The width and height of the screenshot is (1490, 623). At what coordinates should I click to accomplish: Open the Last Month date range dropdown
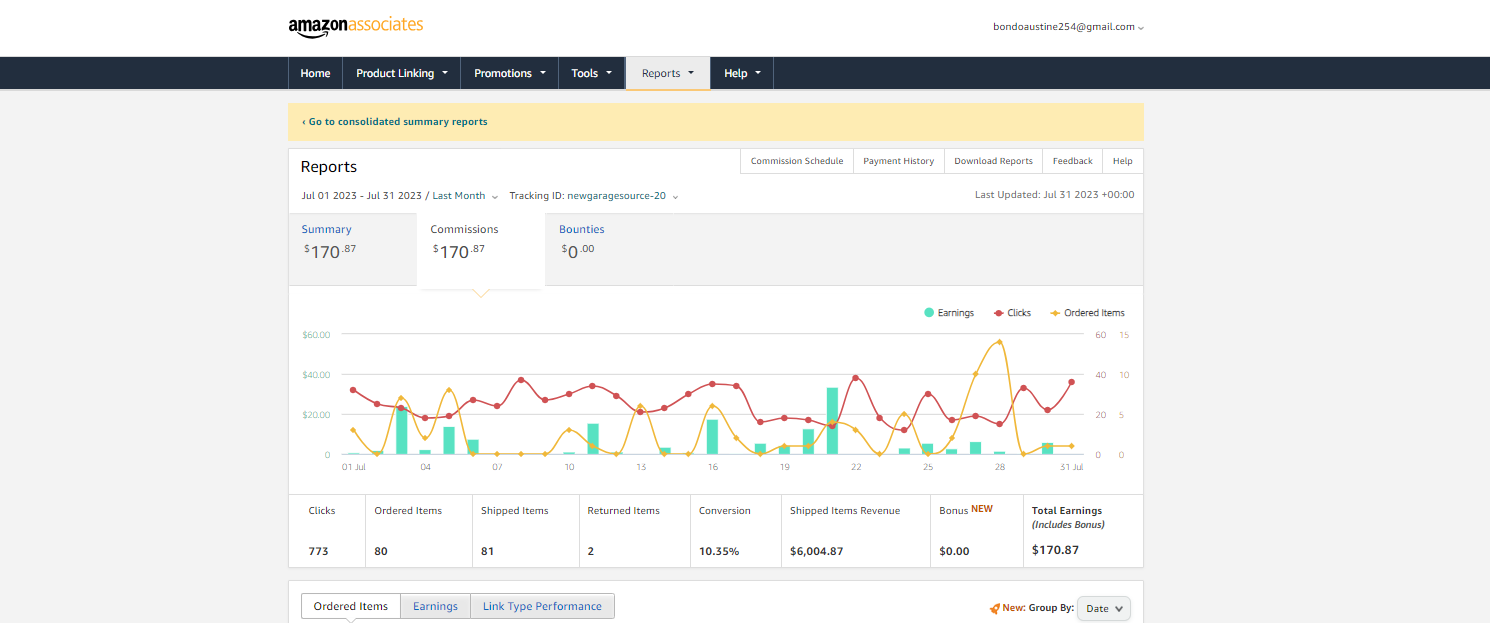coord(465,196)
